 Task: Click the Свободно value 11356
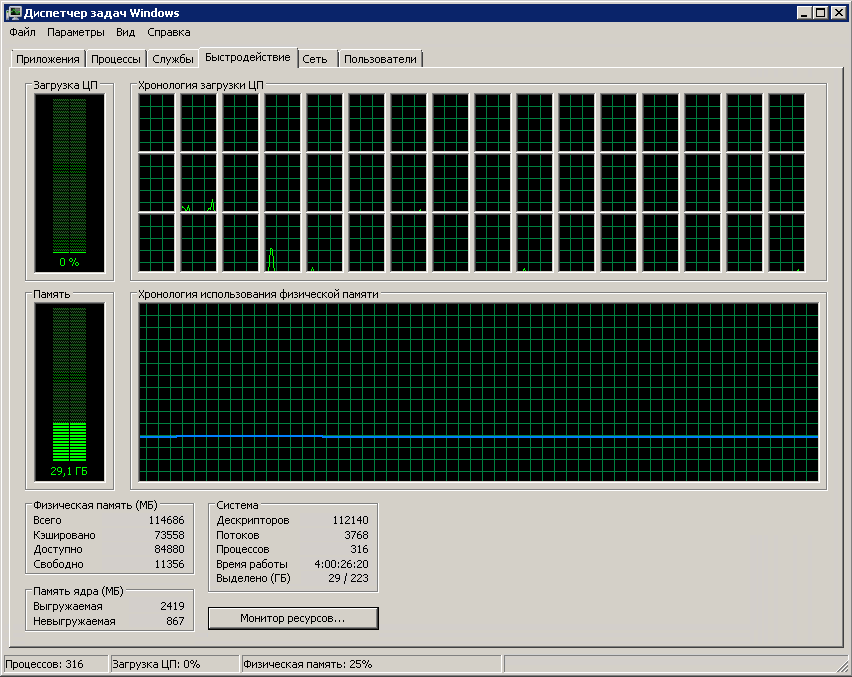tap(169, 564)
